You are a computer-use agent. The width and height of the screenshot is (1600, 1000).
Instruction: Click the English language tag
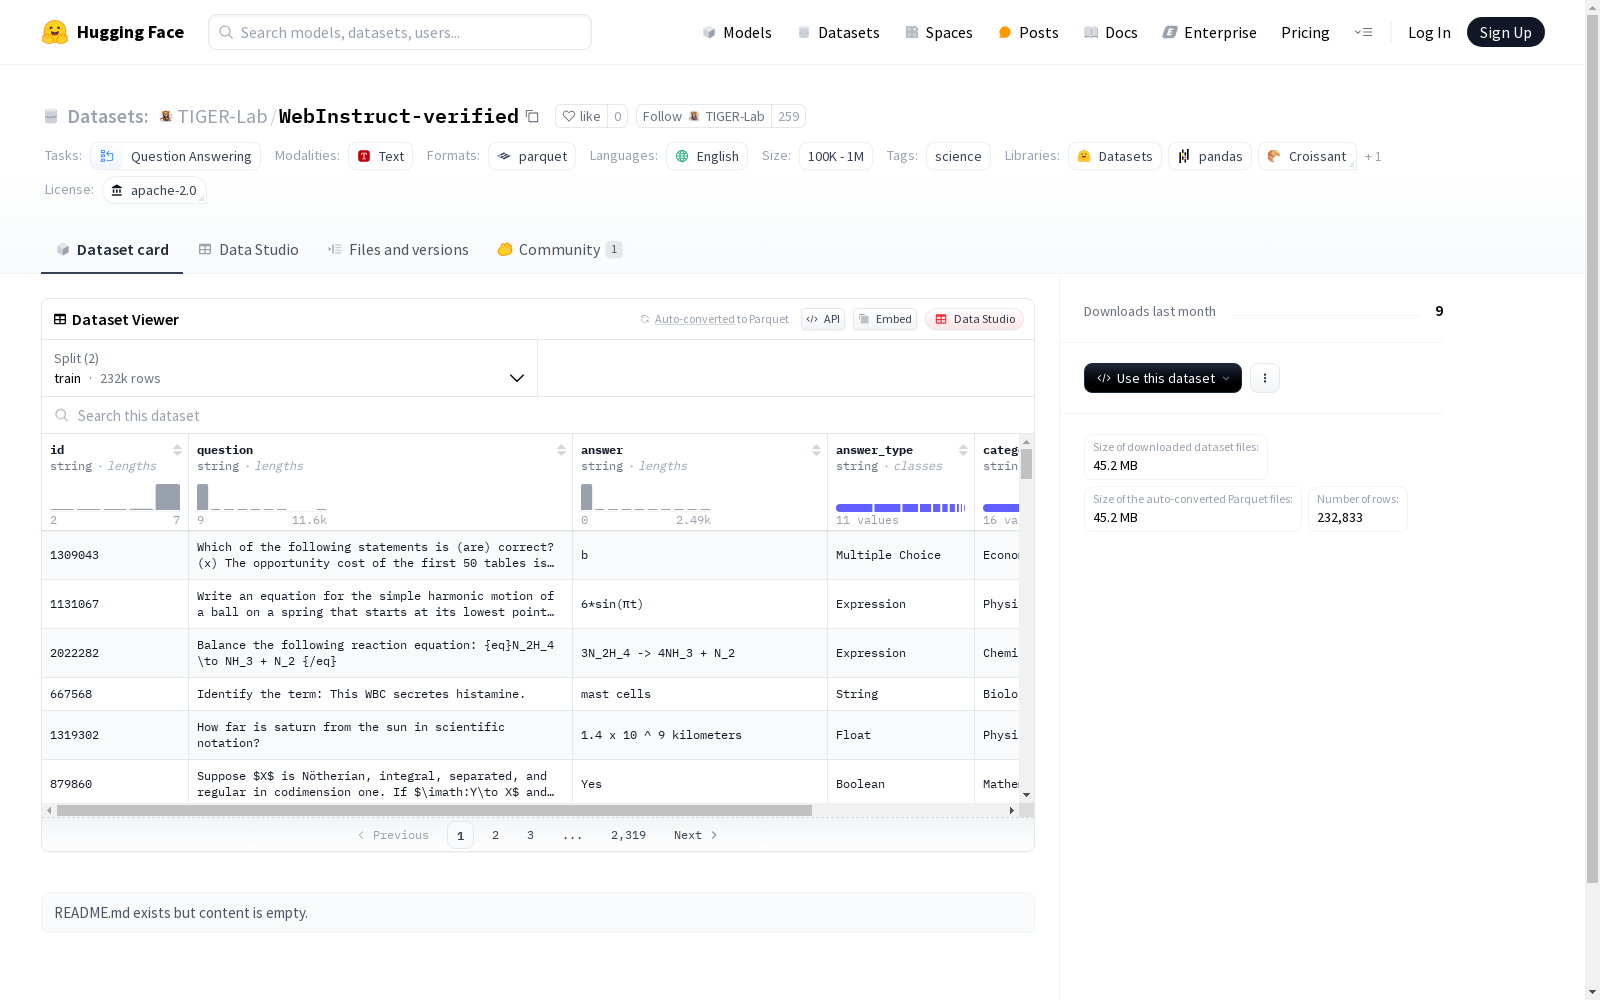pos(707,156)
